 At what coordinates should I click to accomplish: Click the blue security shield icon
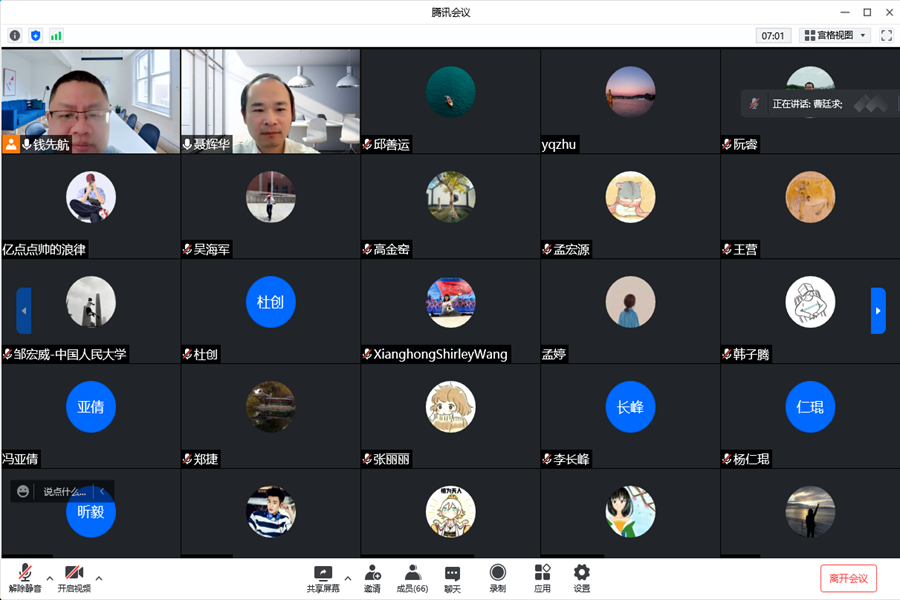(x=36, y=35)
